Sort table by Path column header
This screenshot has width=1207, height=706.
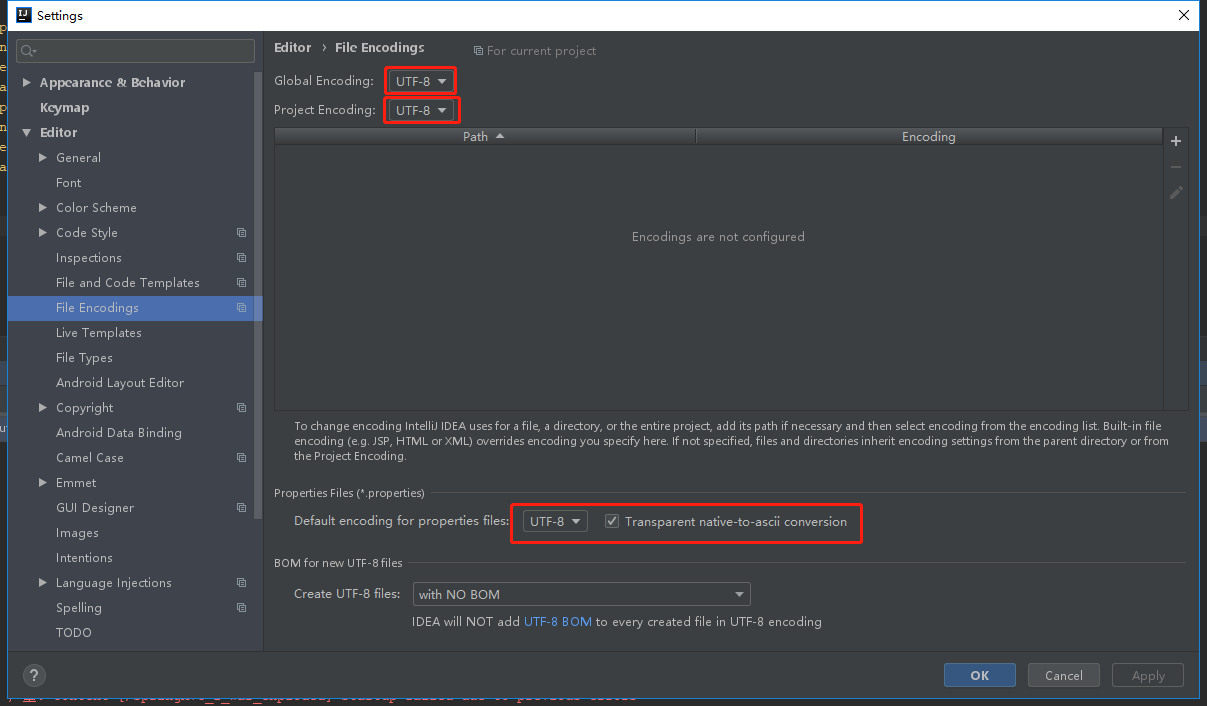coord(485,136)
